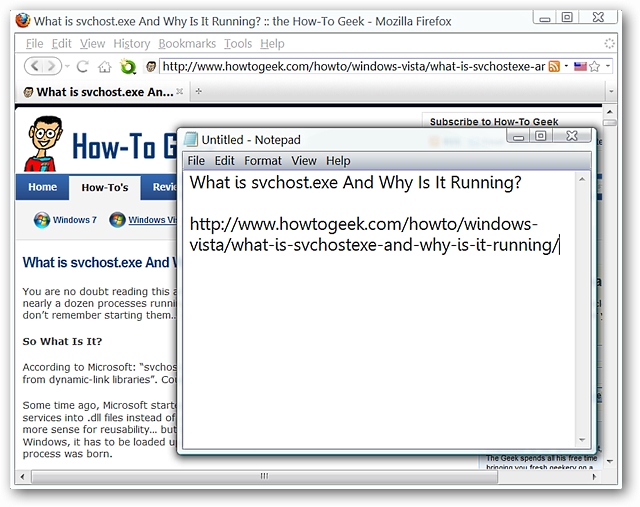Click the Firefox URL address field
The height and width of the screenshot is (507, 640).
click(353, 66)
